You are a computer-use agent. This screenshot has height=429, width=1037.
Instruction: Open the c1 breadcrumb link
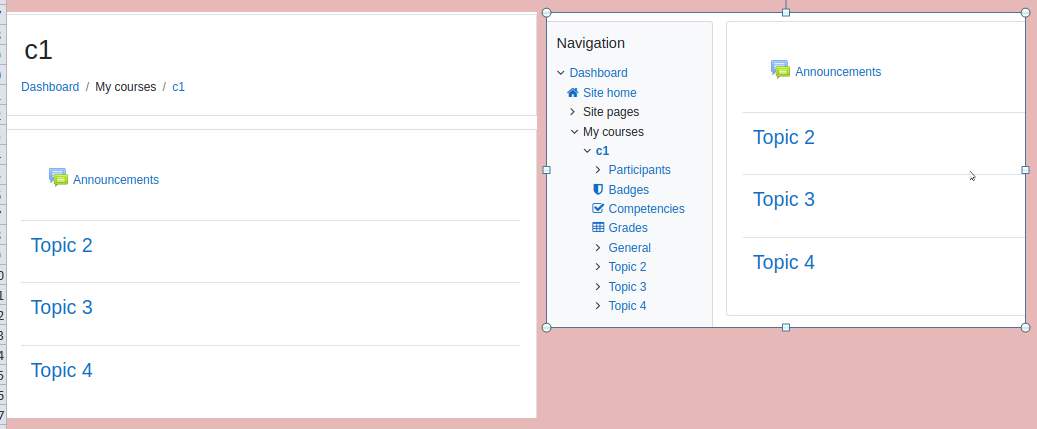[x=179, y=87]
